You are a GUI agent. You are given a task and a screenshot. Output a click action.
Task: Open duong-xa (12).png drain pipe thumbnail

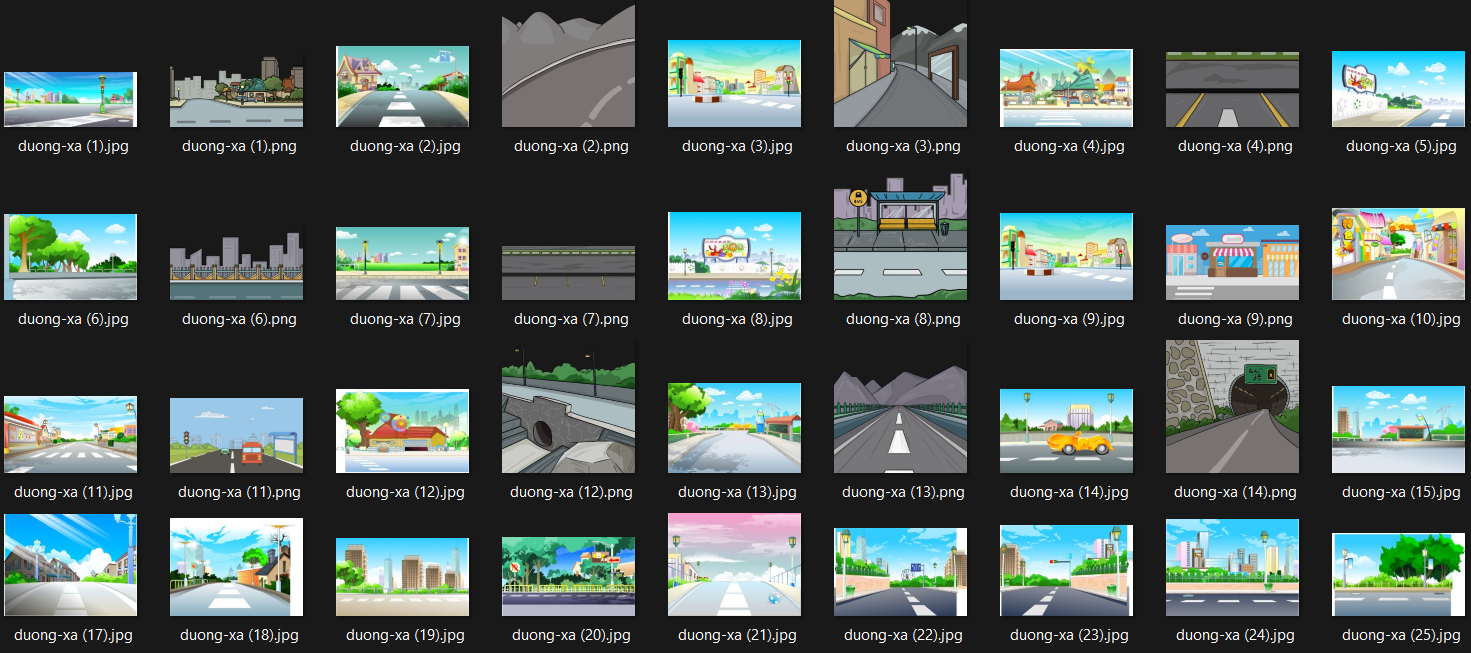click(x=568, y=410)
